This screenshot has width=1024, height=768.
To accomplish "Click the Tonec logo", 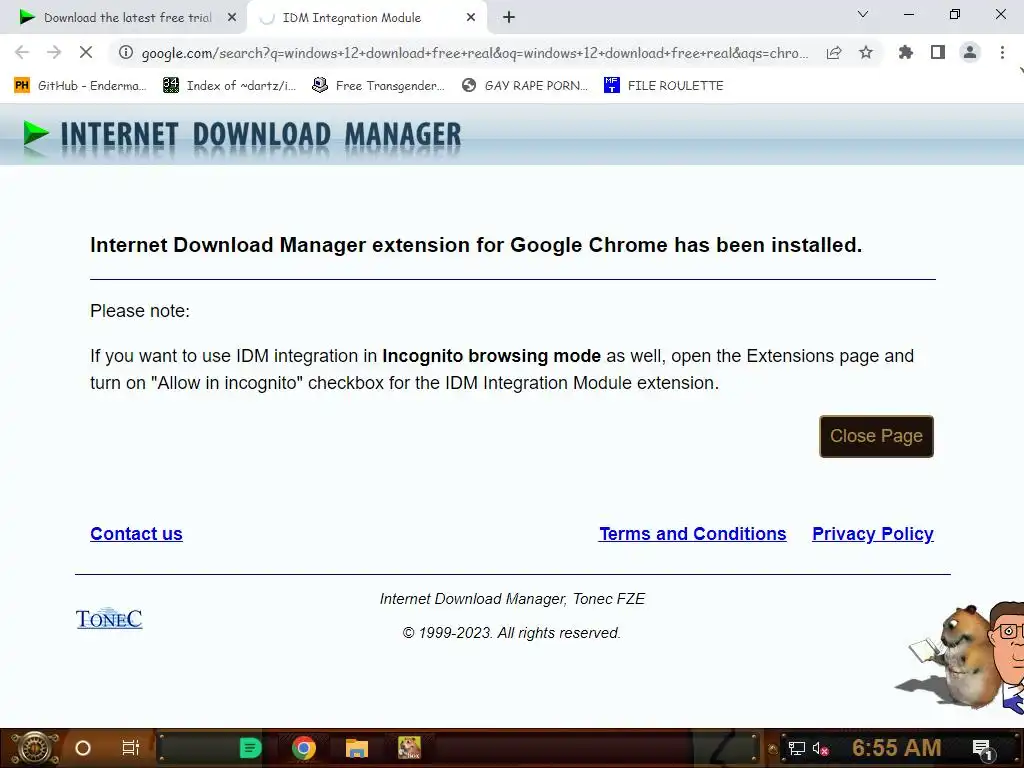I will [109, 618].
